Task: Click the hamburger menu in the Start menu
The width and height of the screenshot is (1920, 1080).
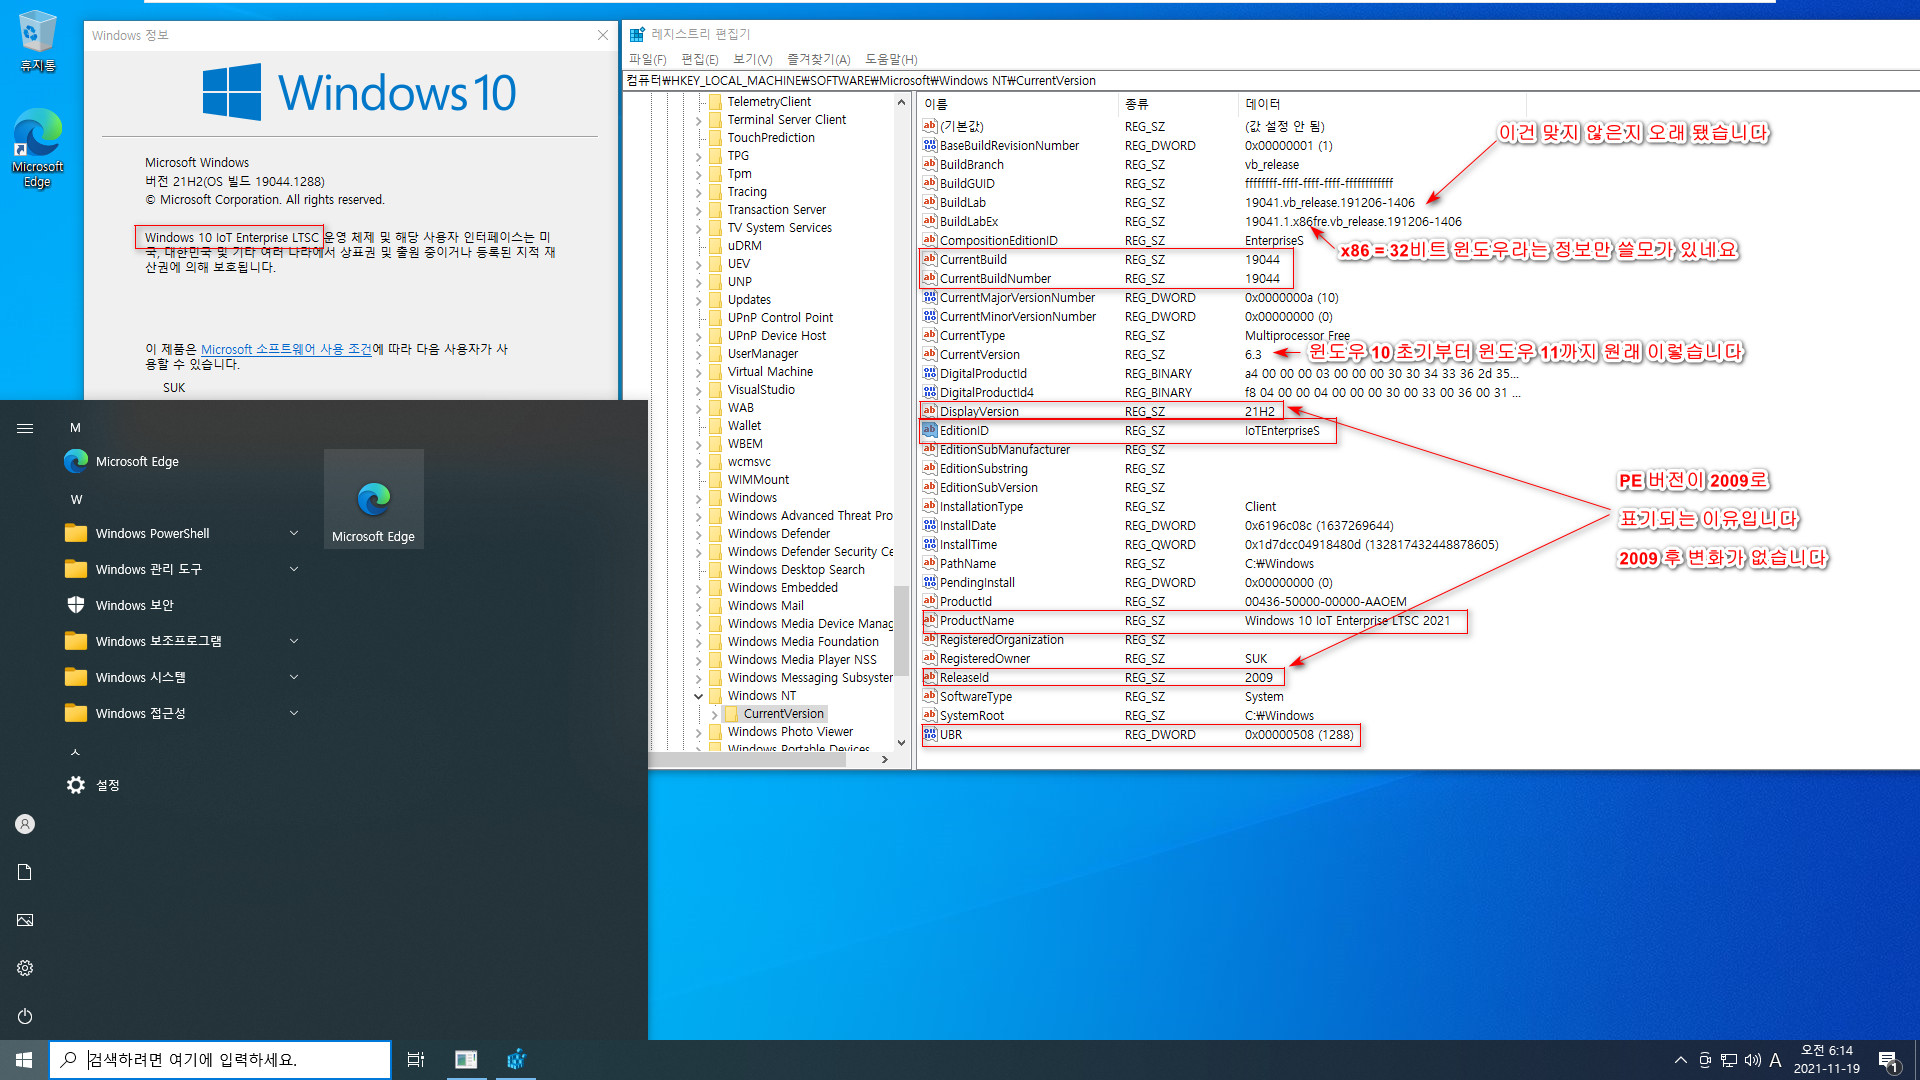Action: pos(25,427)
